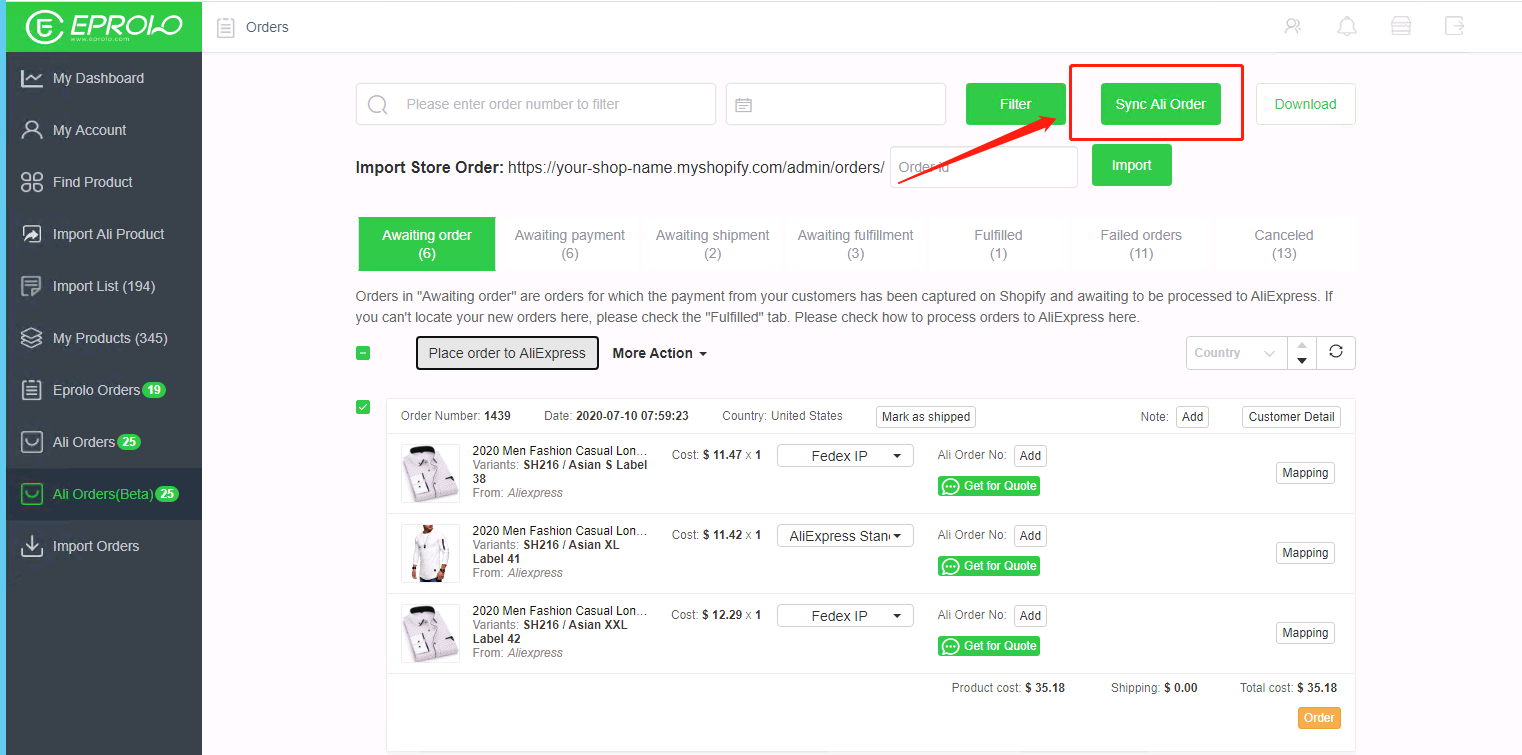Click the Ali Orders bag icon
This screenshot has width=1522, height=755.
32,442
